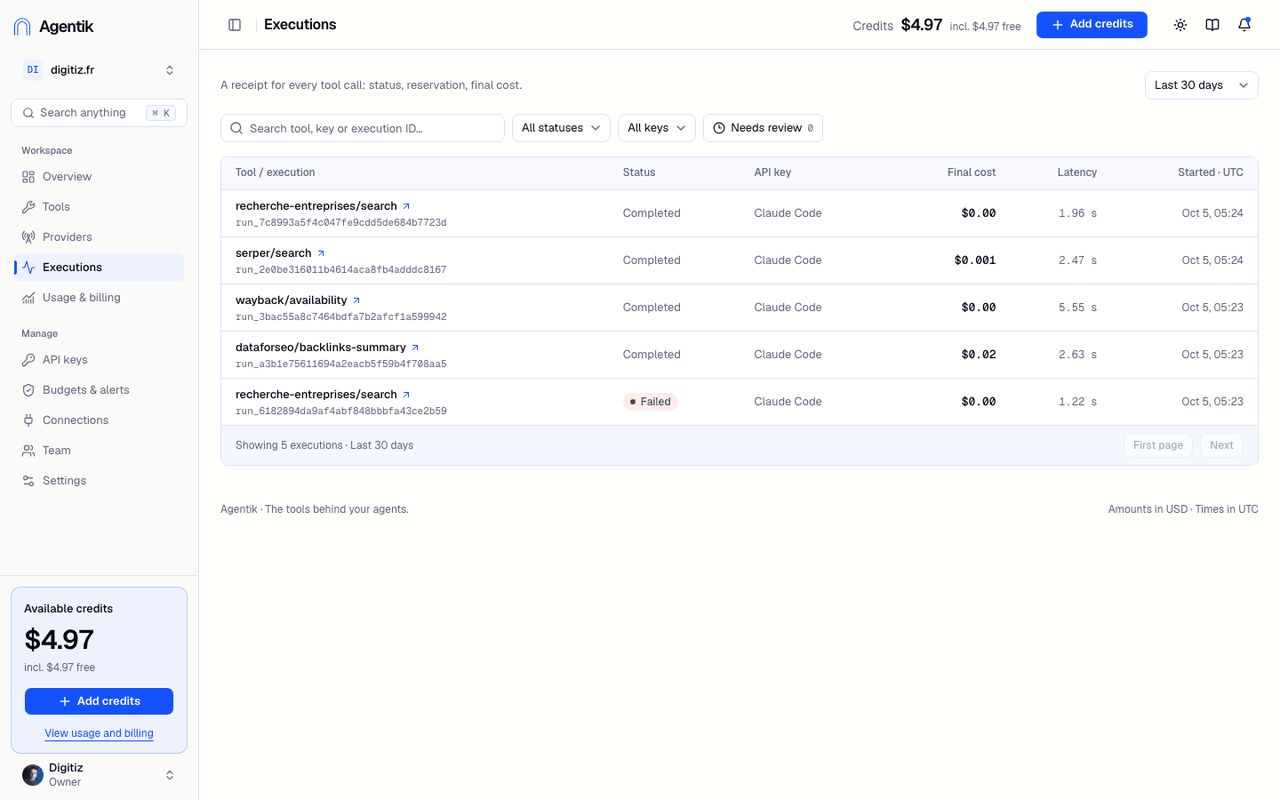Go to Overview in the sidebar

click(99, 177)
